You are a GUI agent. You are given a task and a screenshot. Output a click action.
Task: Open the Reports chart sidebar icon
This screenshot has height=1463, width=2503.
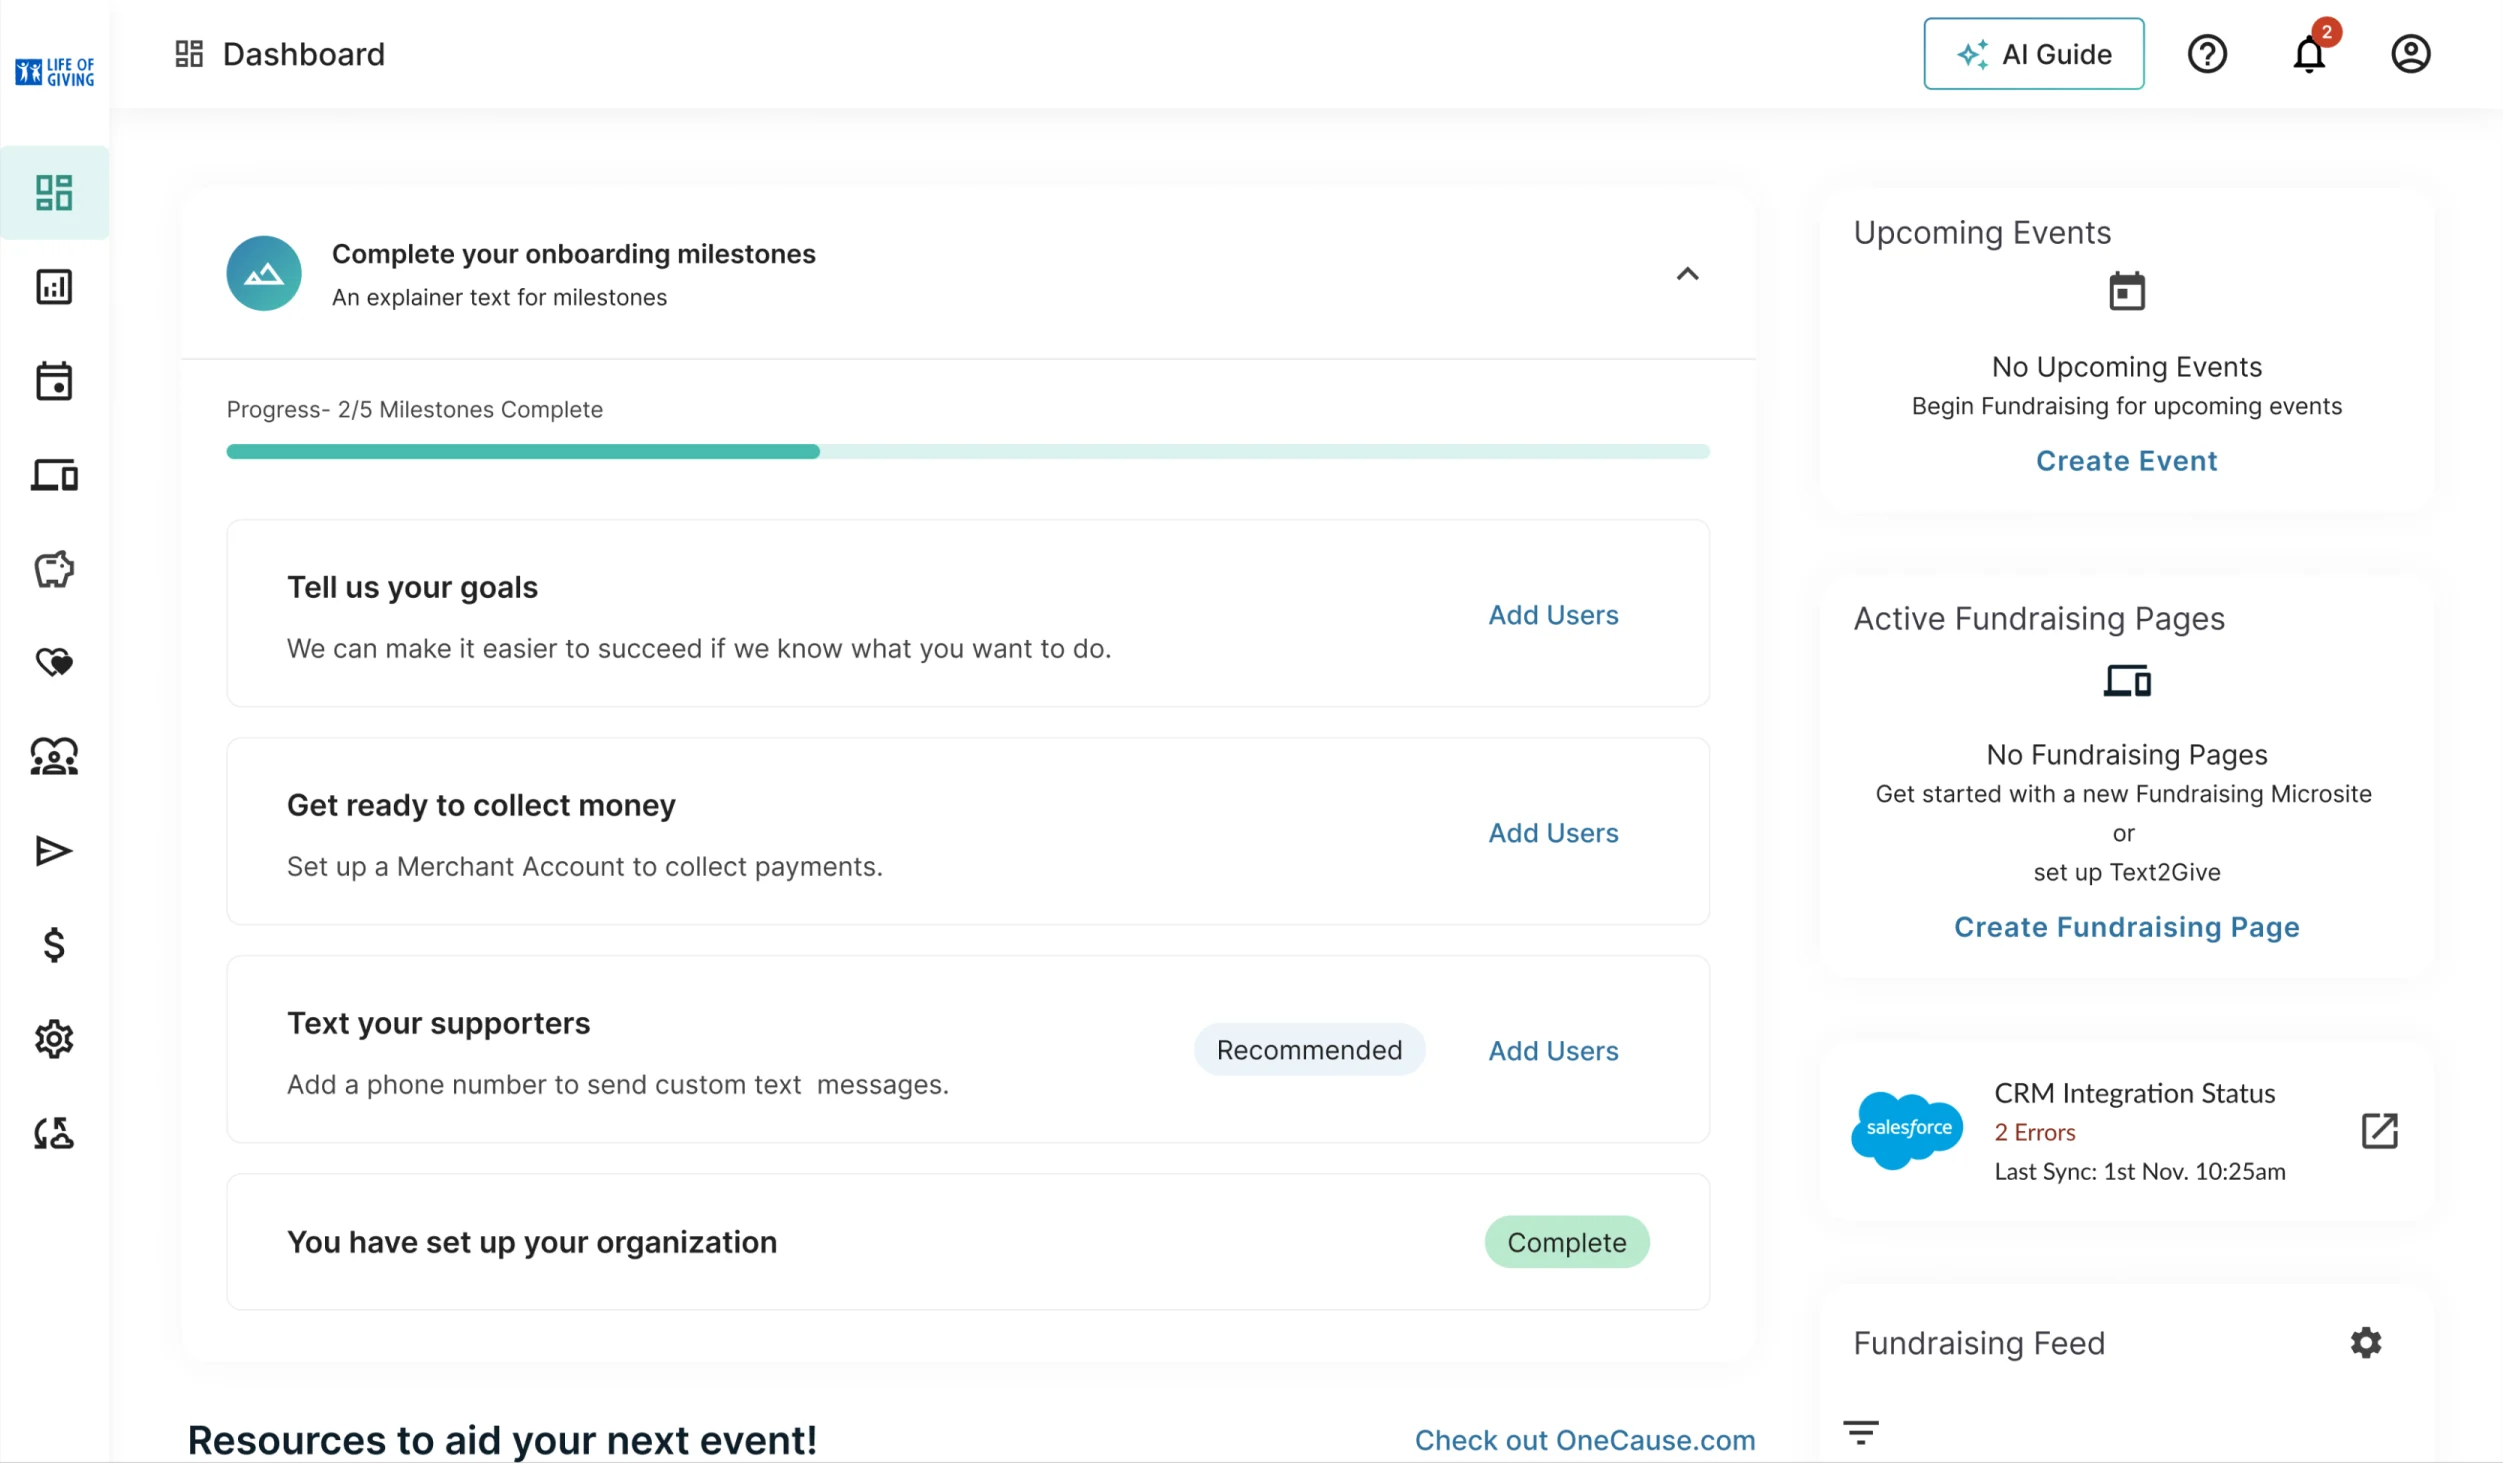coord(54,287)
